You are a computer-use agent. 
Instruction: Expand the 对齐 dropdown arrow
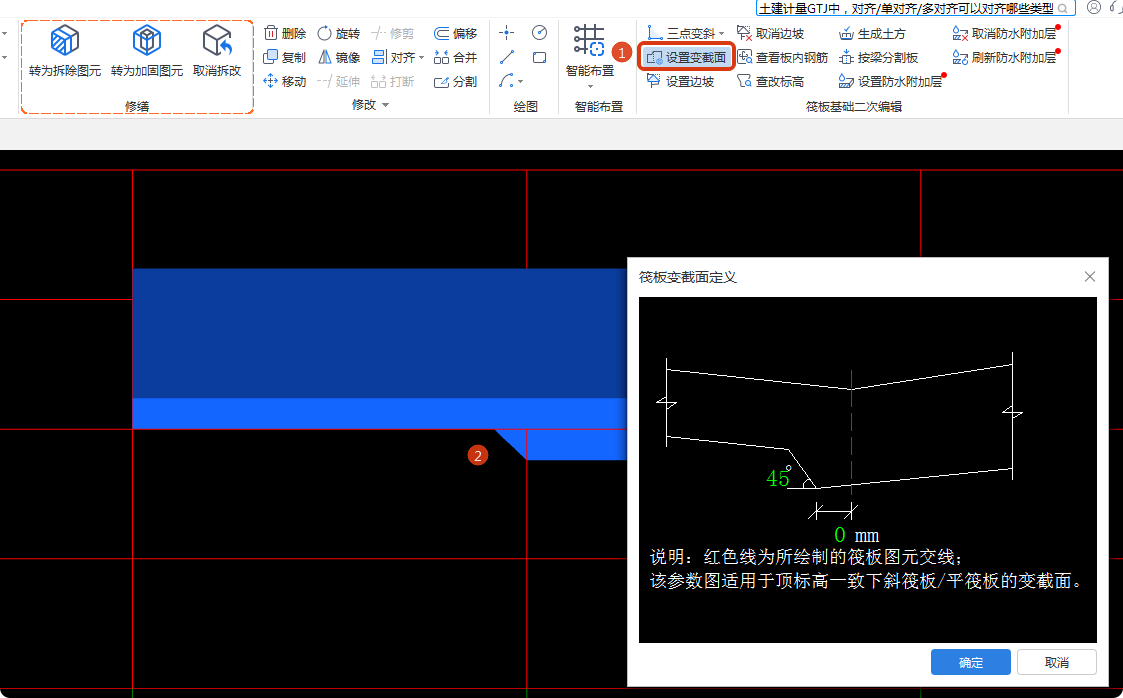coord(422,58)
